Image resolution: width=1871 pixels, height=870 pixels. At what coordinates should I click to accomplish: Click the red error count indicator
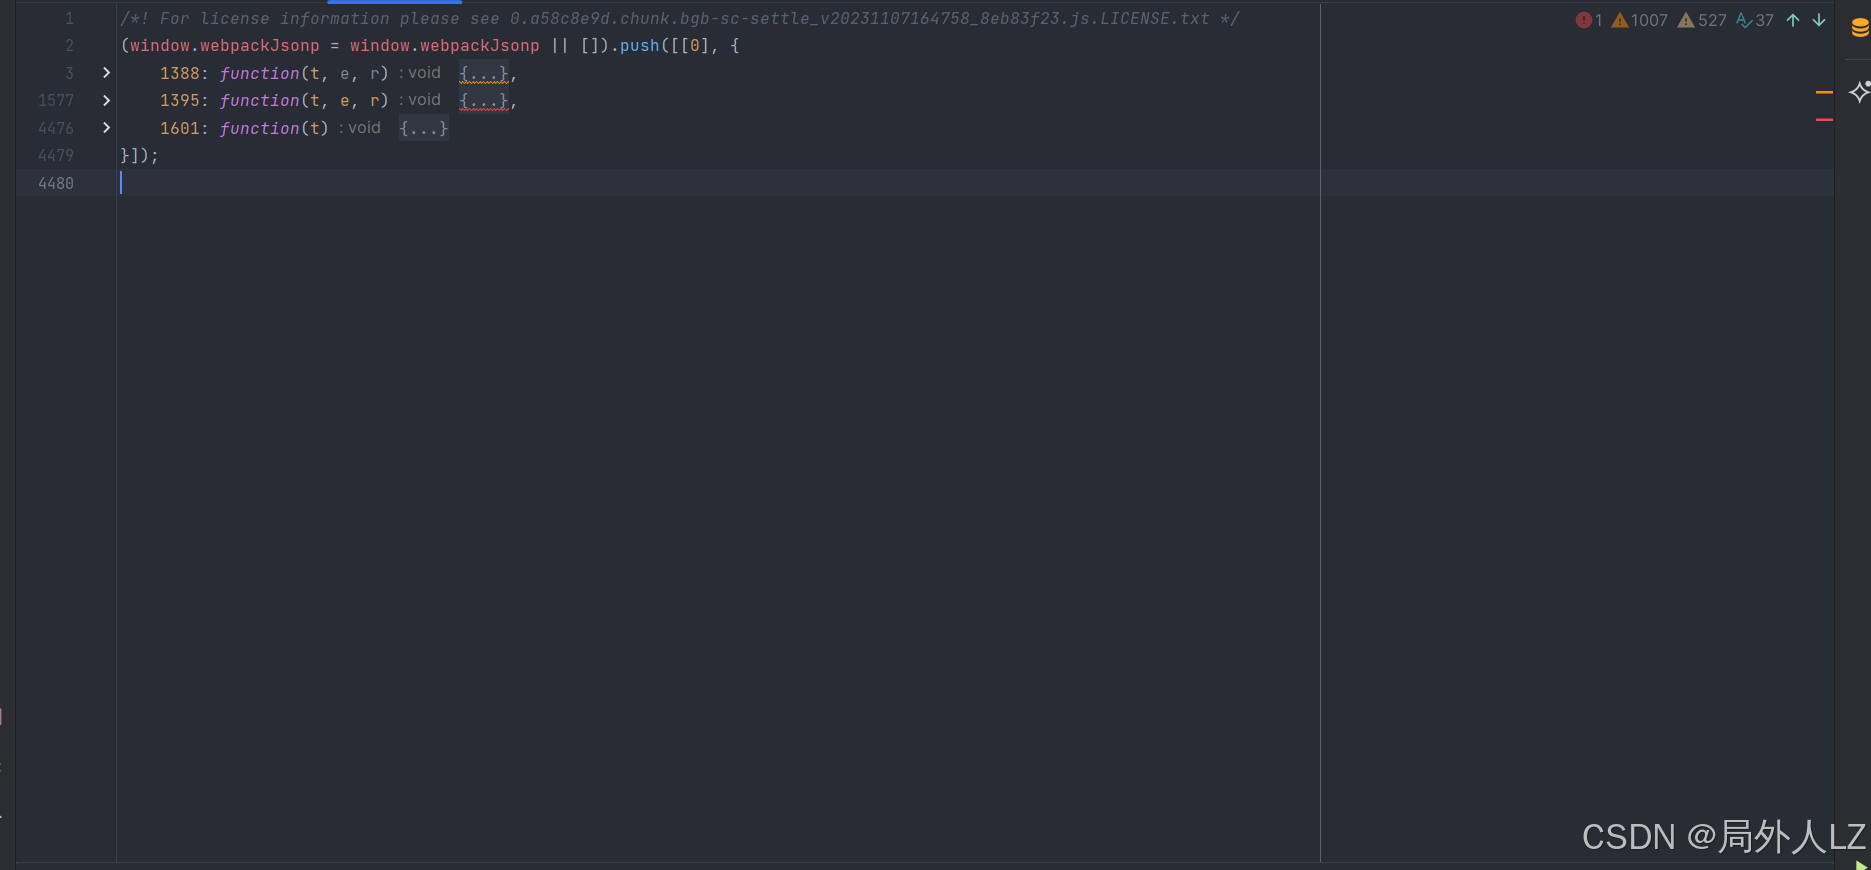[x=1588, y=20]
